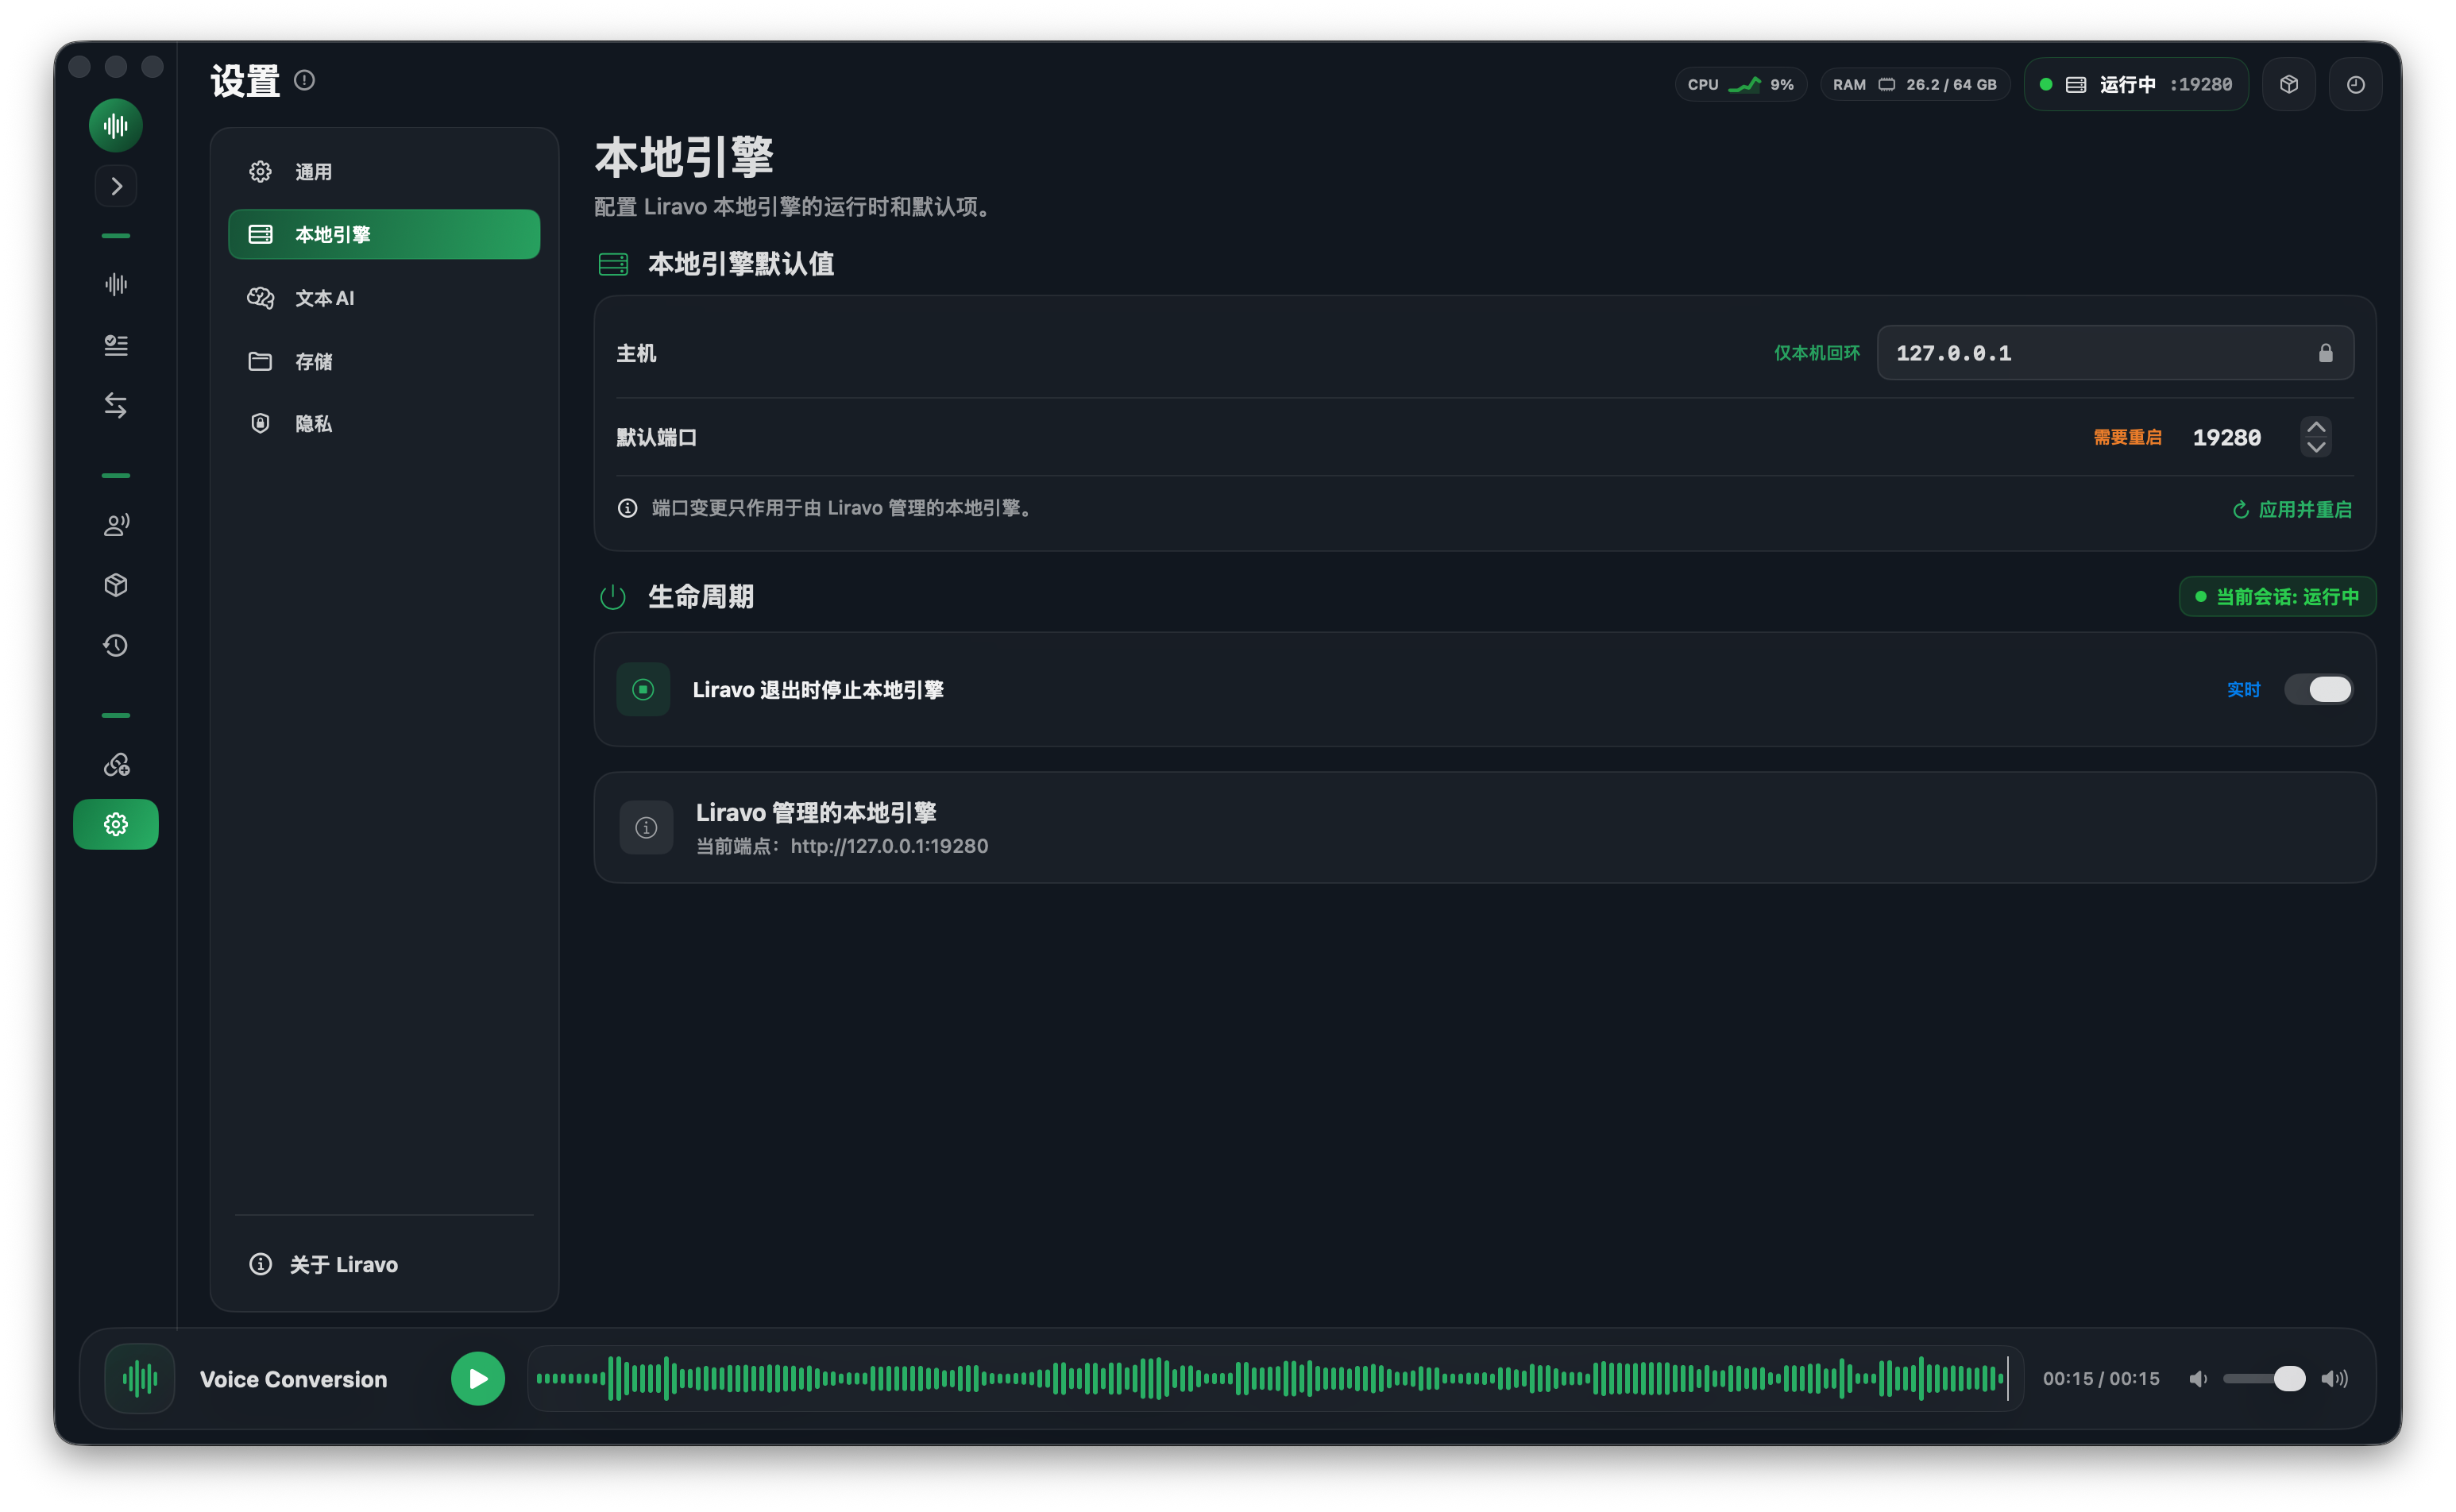Select the 通用 settings tab
2456x1512 pixels.
point(384,172)
